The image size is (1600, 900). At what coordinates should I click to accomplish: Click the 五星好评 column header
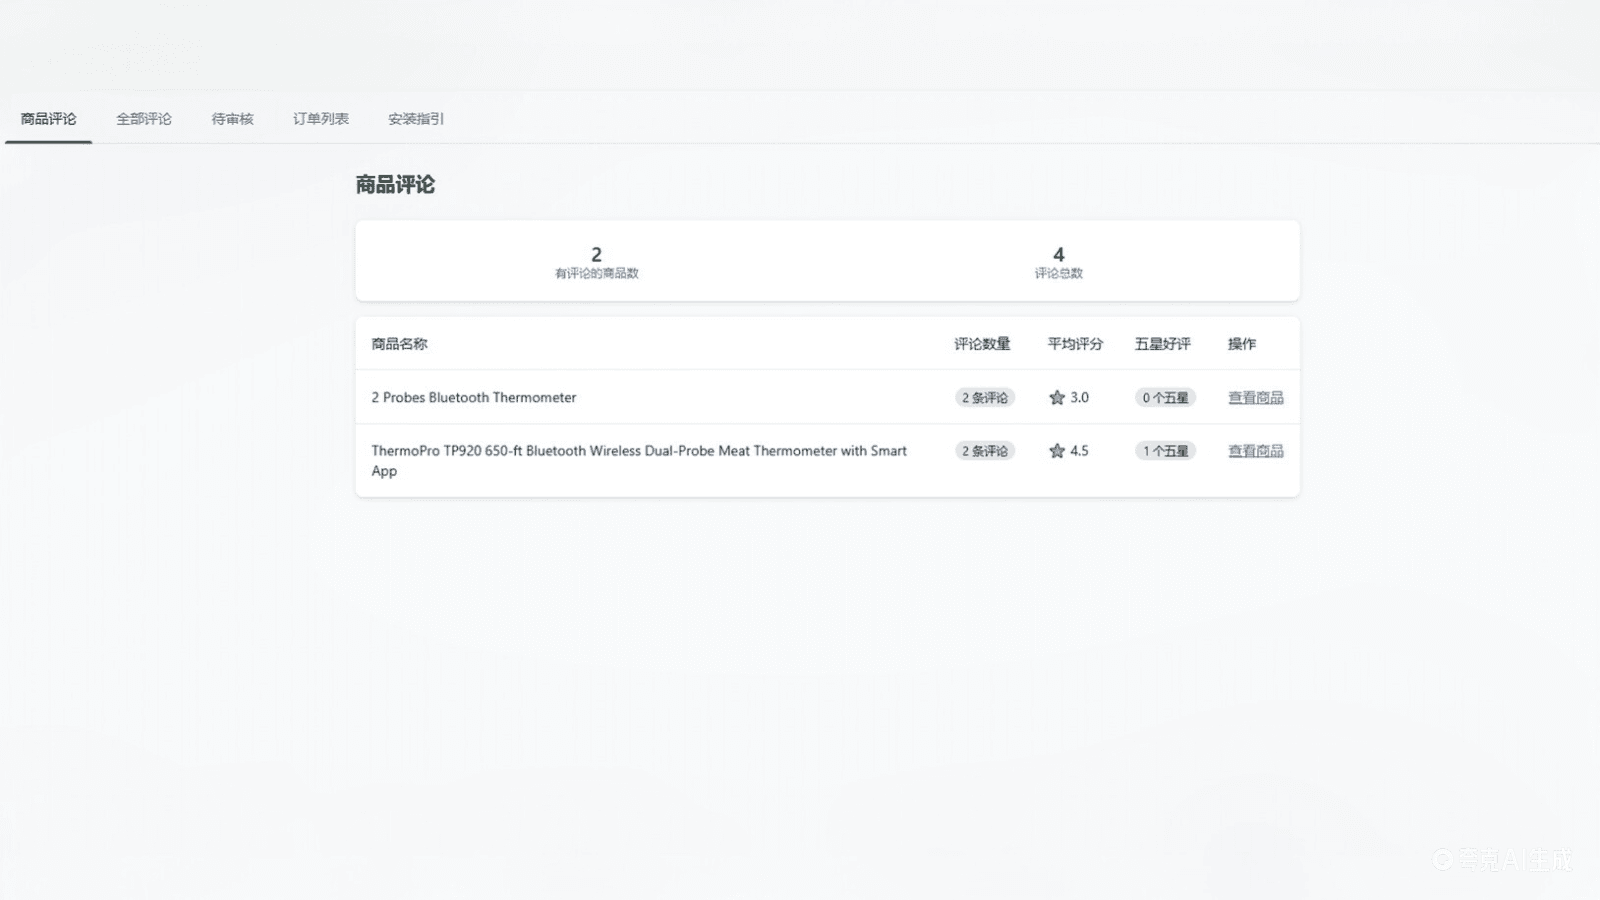[x=1163, y=344]
